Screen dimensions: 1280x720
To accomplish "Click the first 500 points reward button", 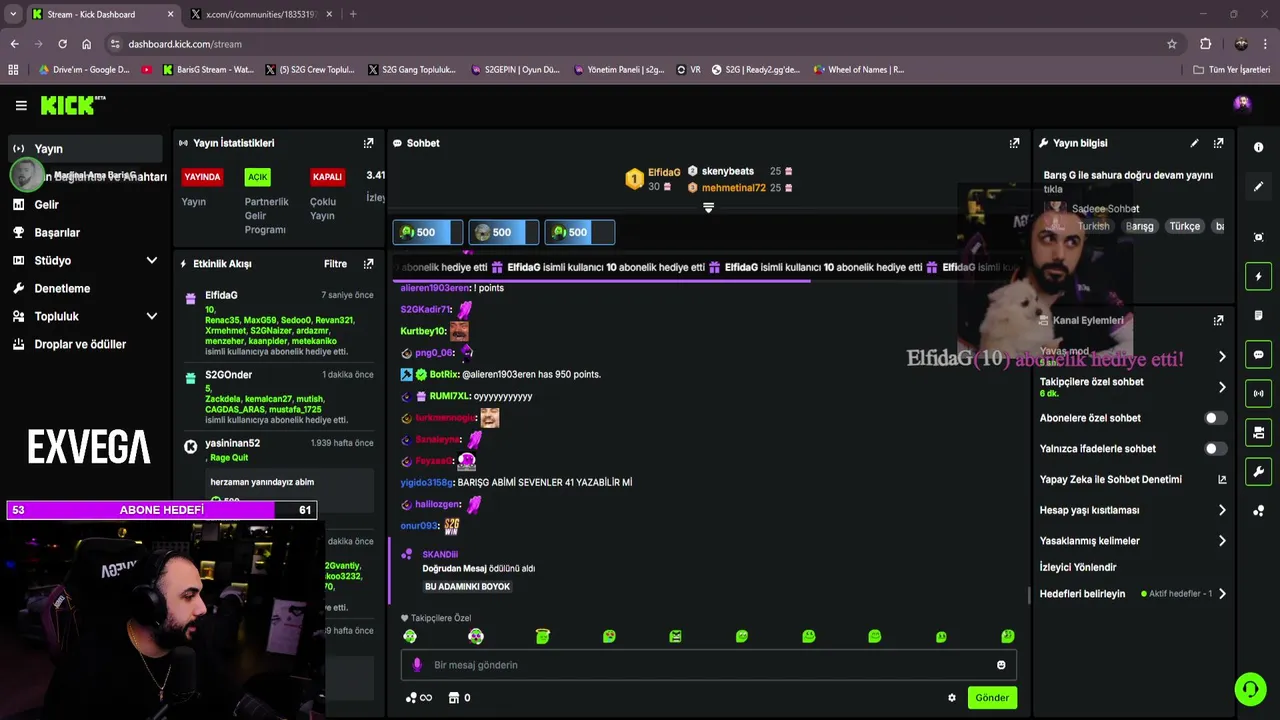I will (428, 232).
